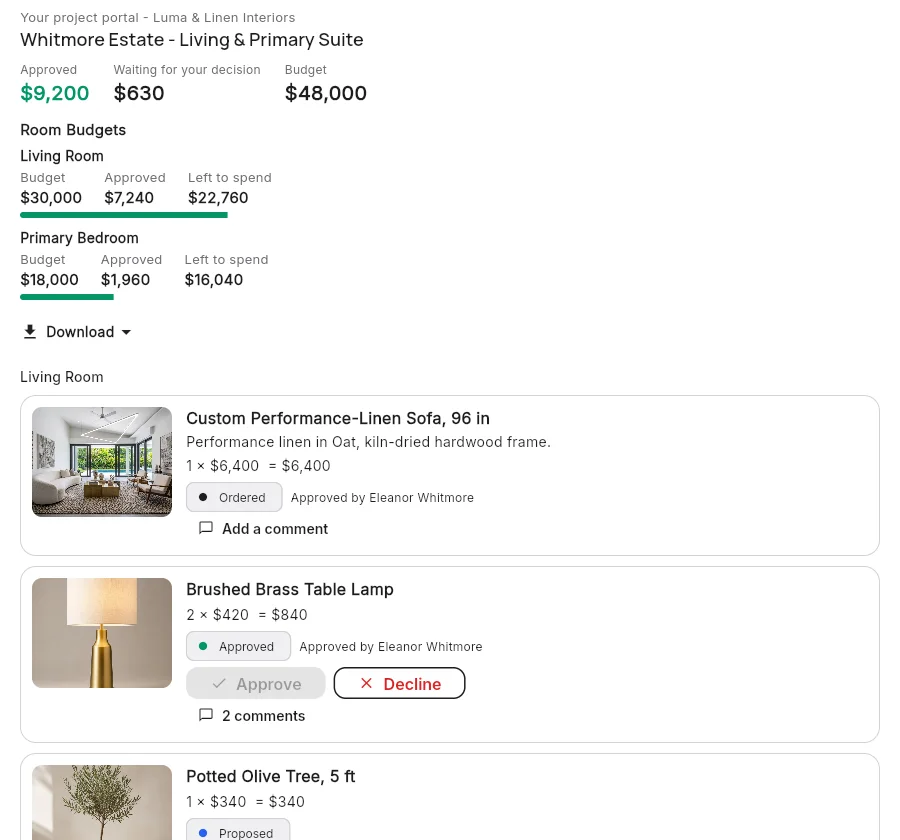Click sofa price line 1 × $6,400
900x840 pixels.
click(x=258, y=466)
